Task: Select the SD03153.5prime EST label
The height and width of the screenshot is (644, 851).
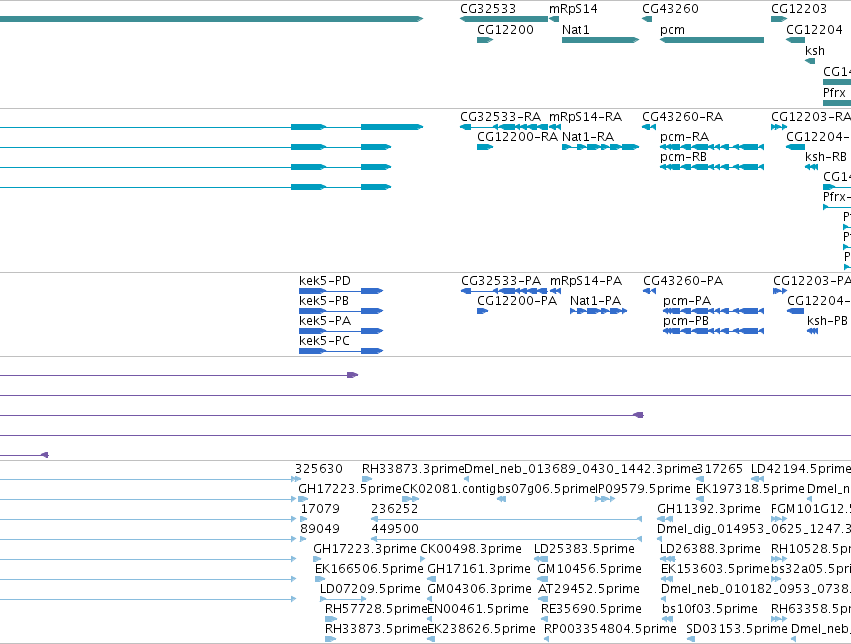Action: [x=736, y=629]
